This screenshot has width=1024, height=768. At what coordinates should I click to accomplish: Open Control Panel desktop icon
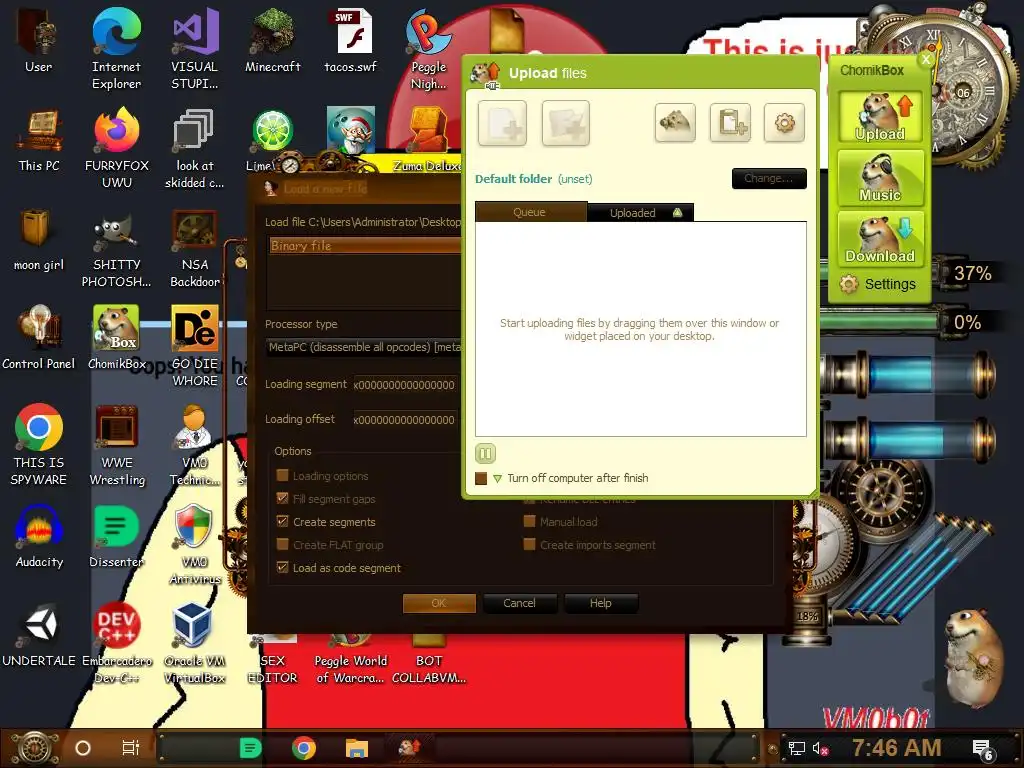point(39,338)
